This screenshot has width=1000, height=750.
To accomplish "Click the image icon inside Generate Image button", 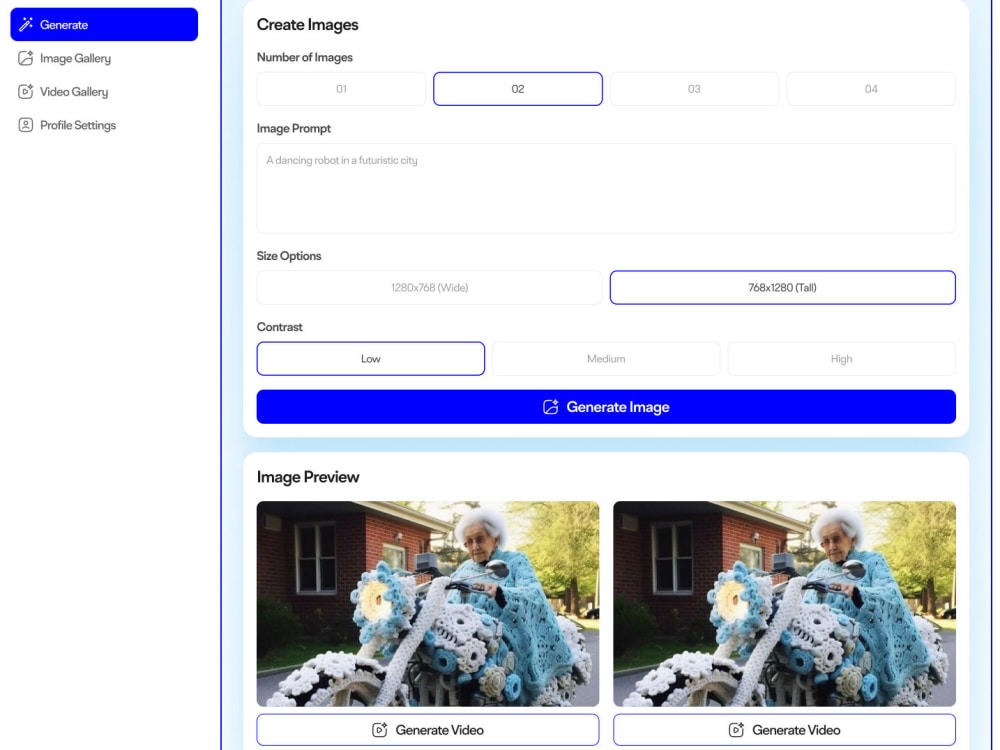I will (550, 407).
